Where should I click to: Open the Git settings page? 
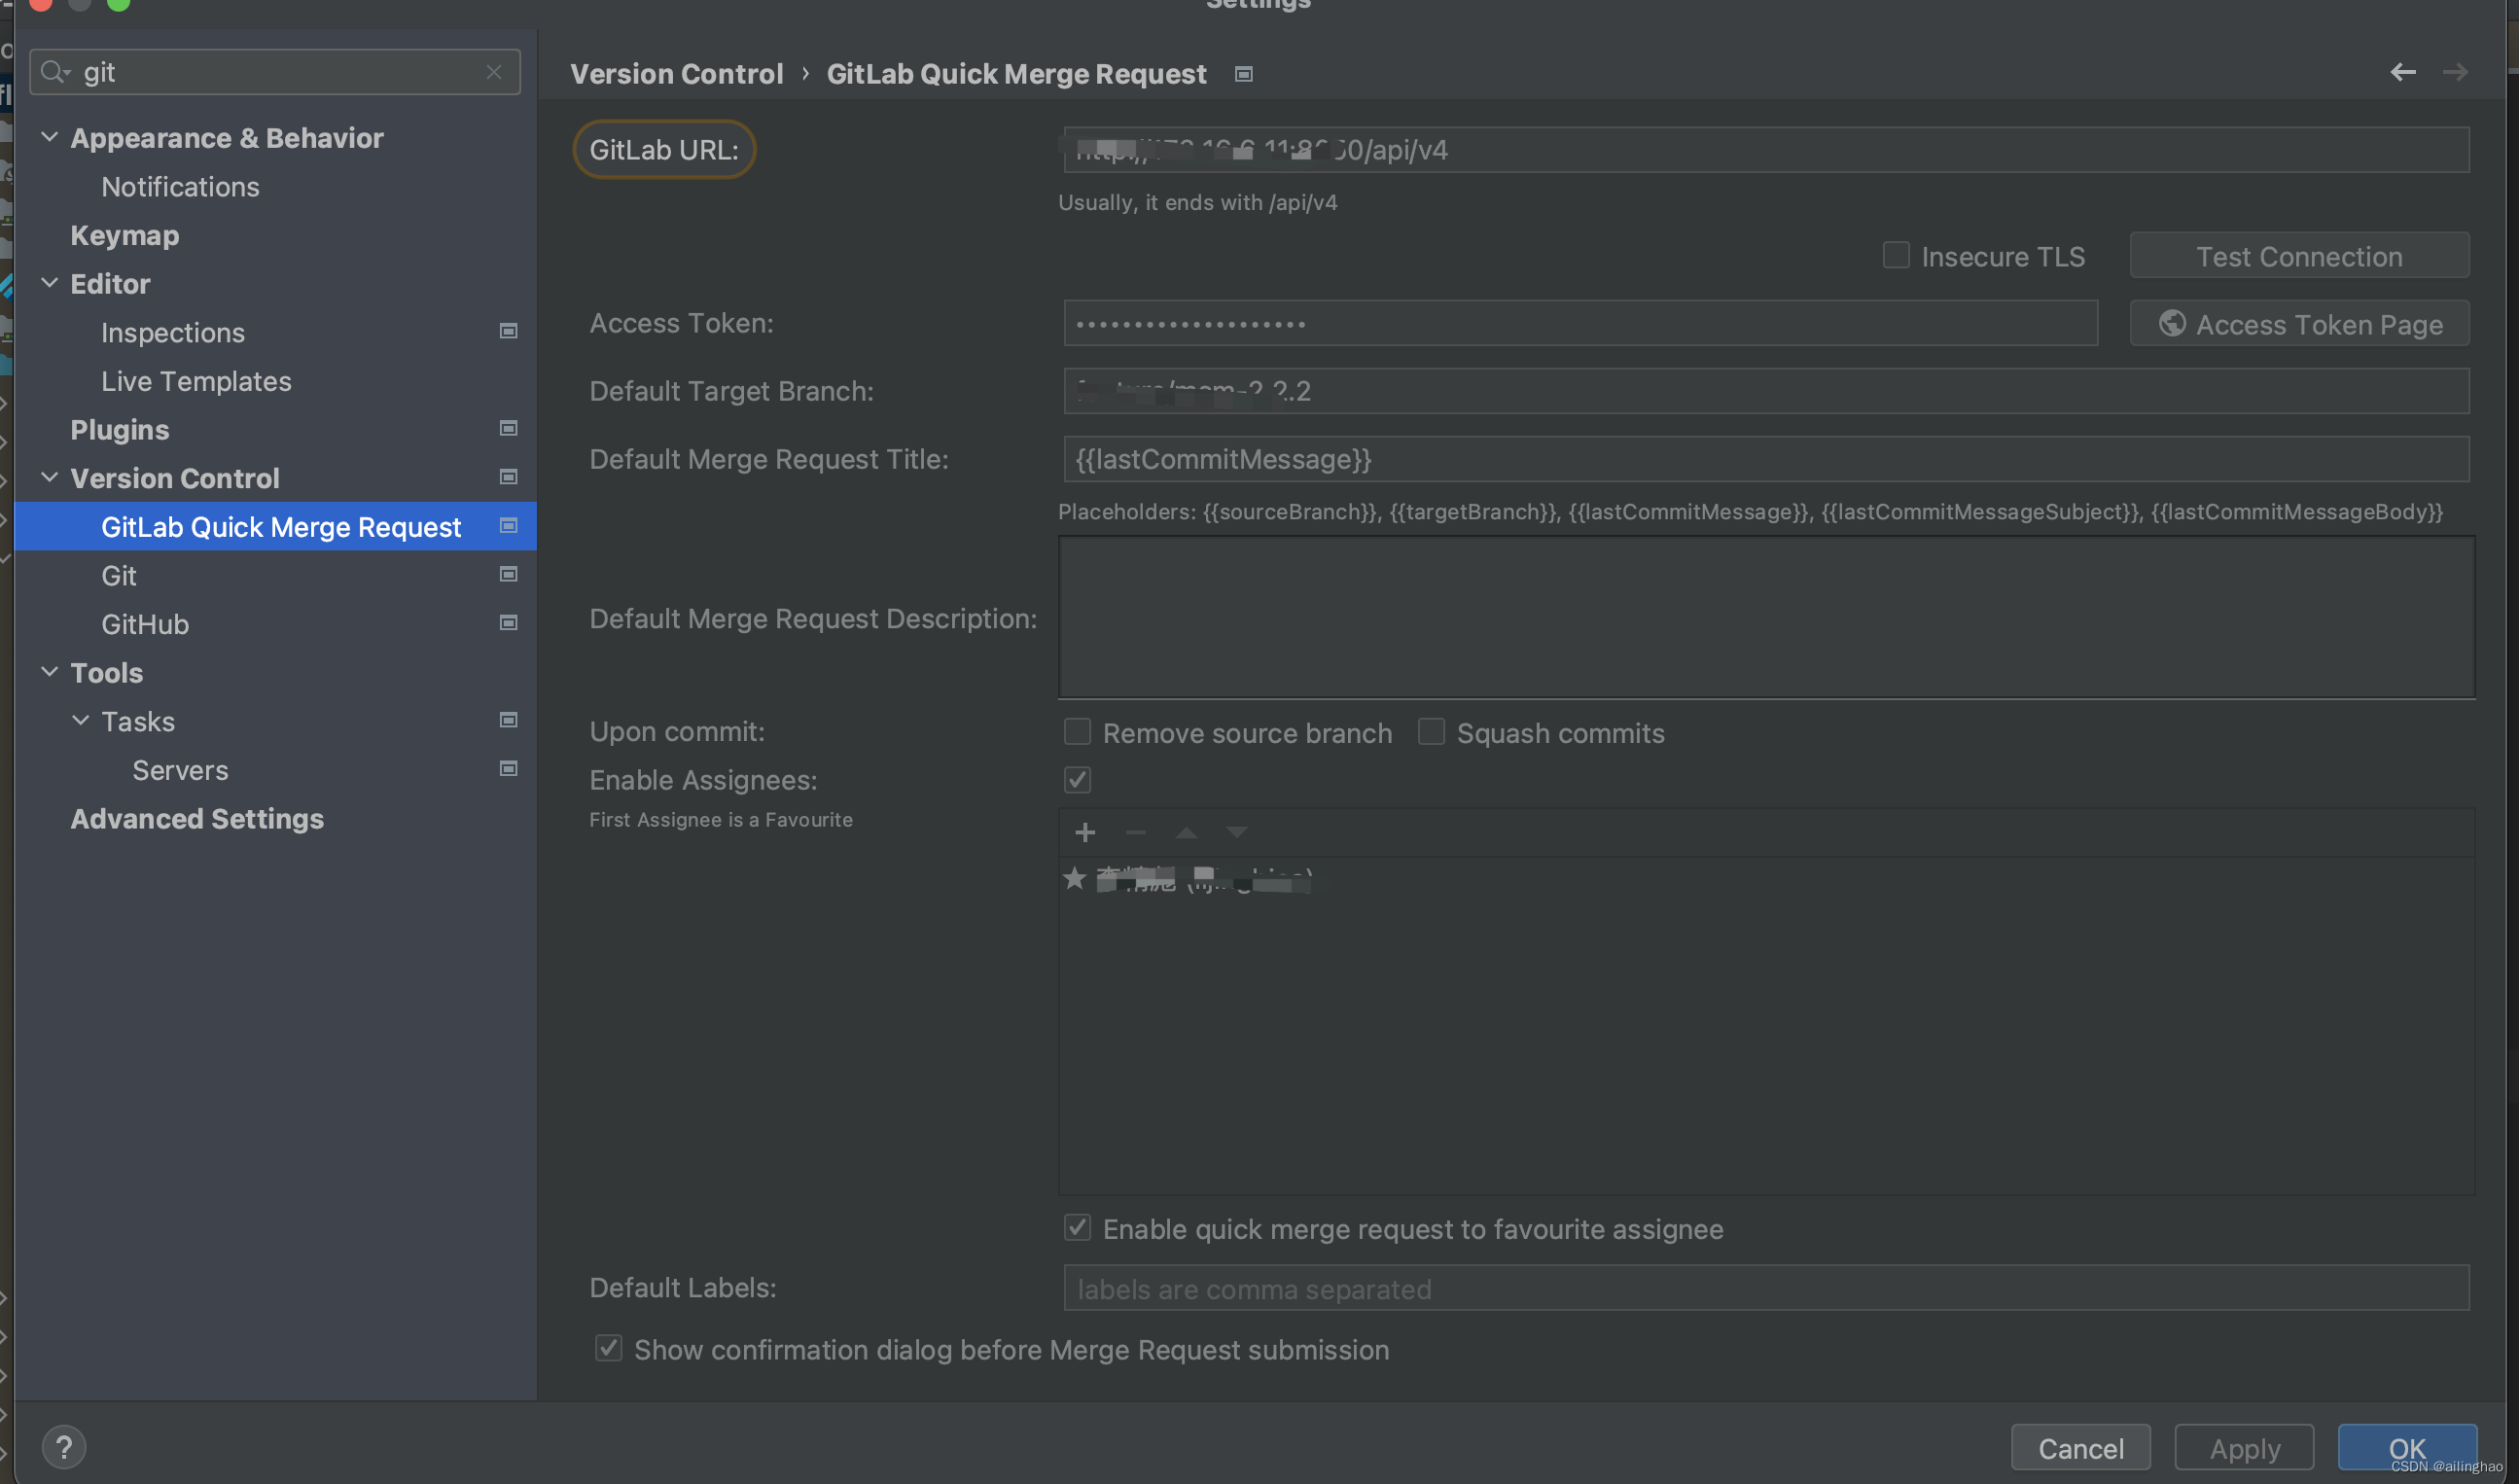point(118,575)
